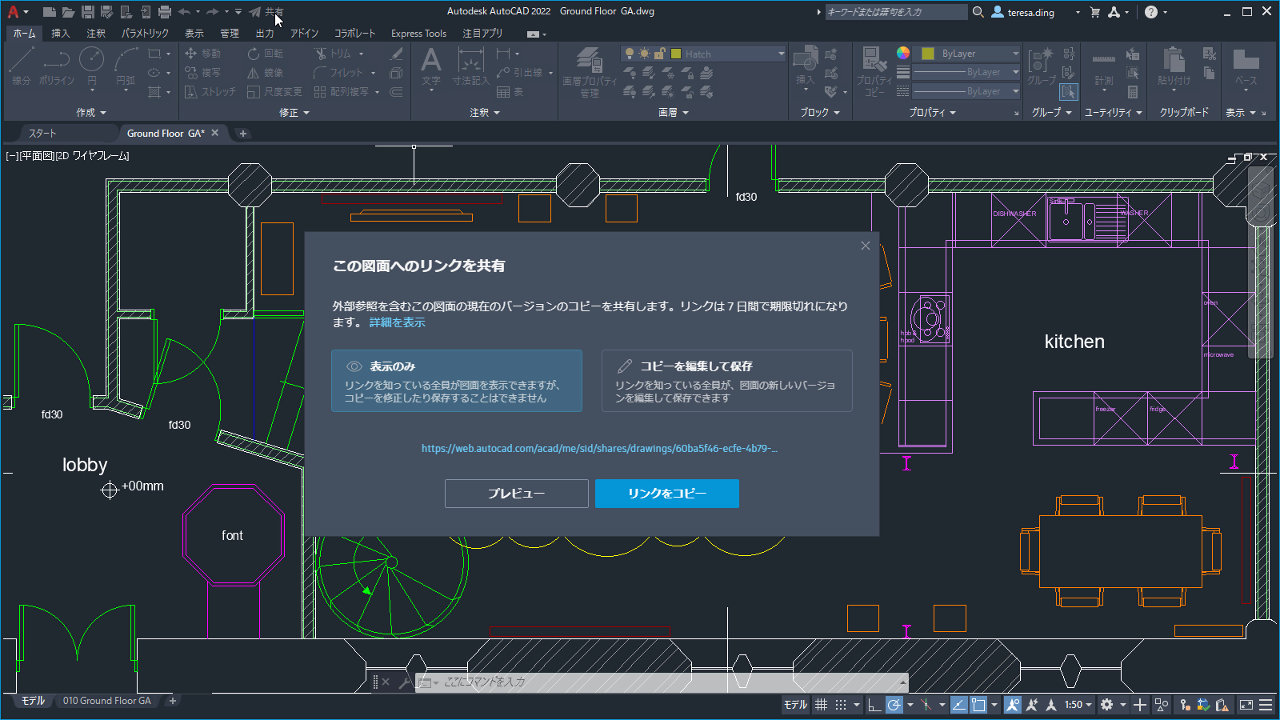Screen dimensions: 1280x720
Task: Open the コラボレート ribbon tab
Action: click(x=355, y=34)
